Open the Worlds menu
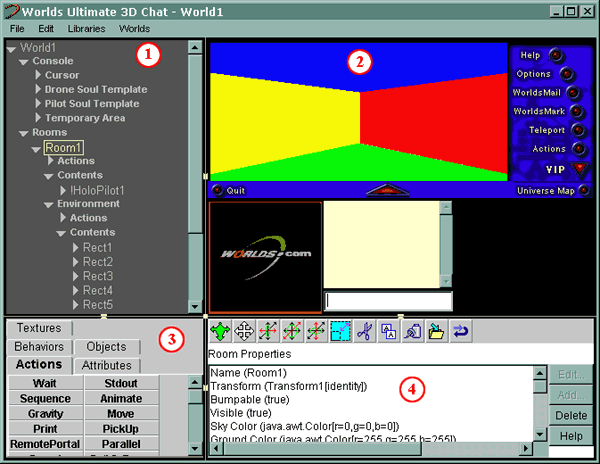 point(134,29)
